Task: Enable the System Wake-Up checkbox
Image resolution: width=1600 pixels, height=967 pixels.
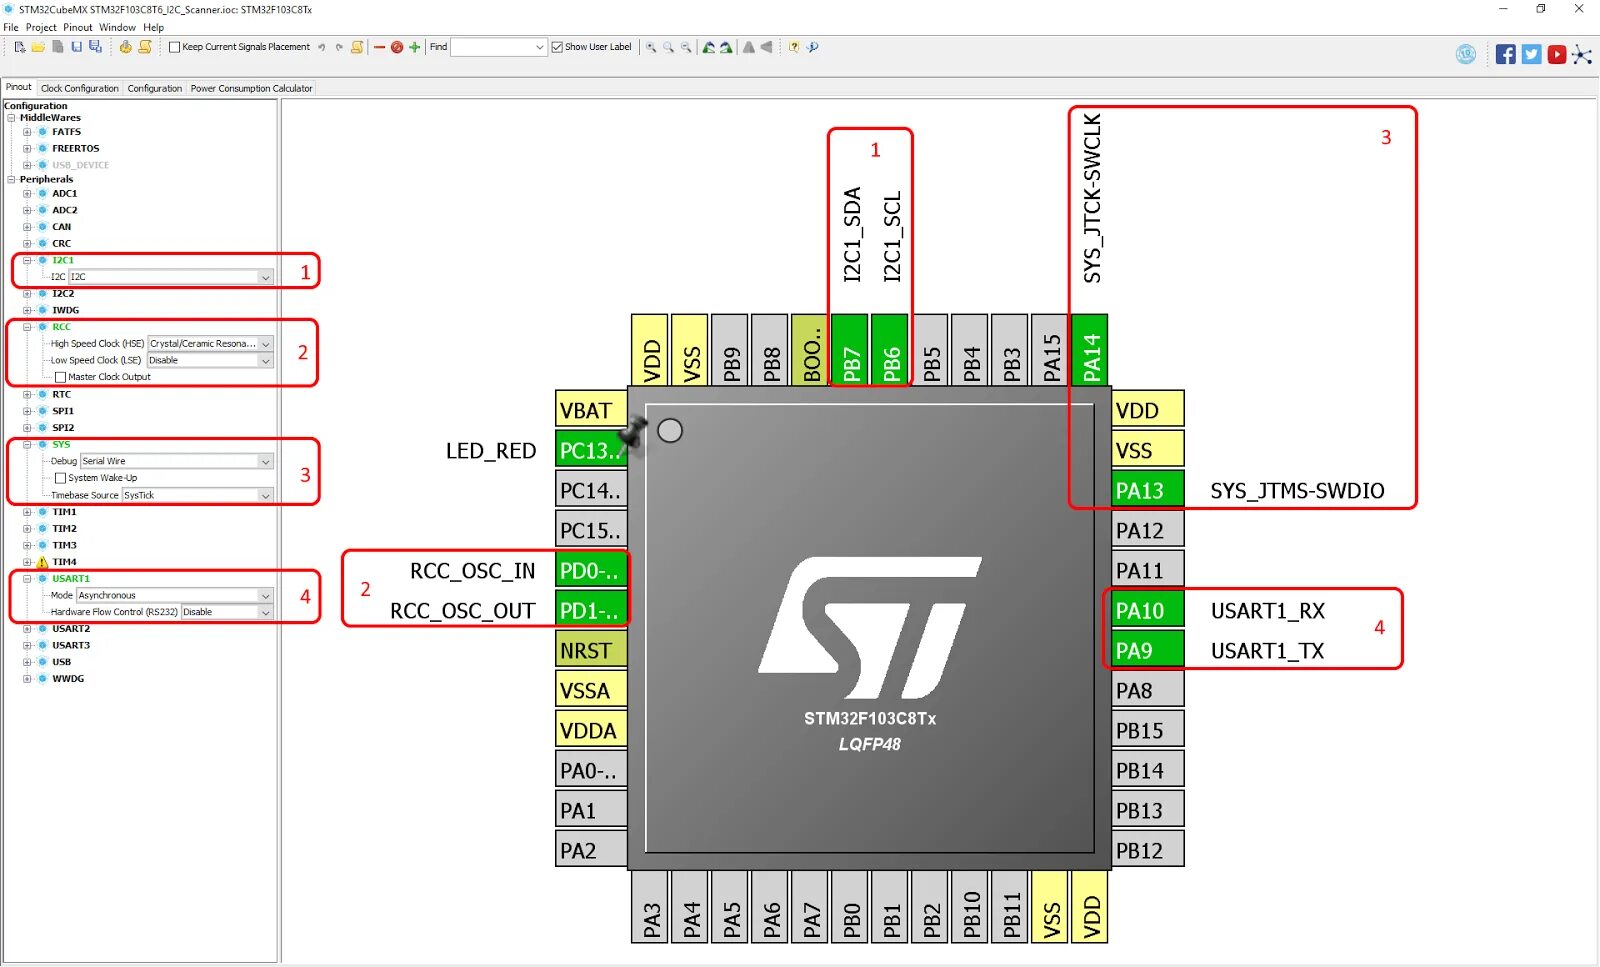Action: 60,478
